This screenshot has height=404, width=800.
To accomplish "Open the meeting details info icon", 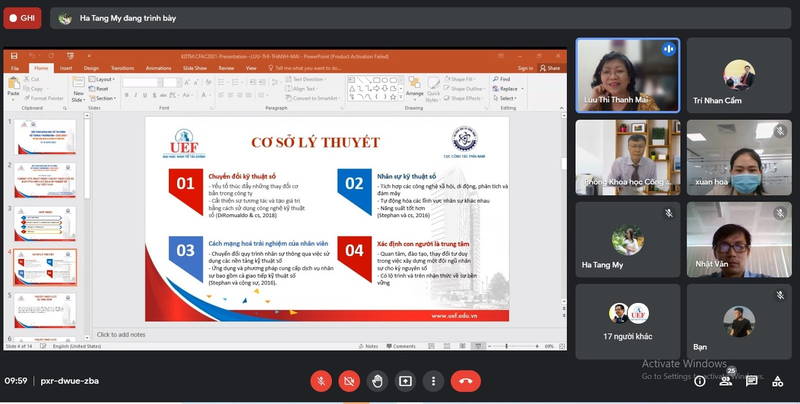I will coord(698,380).
